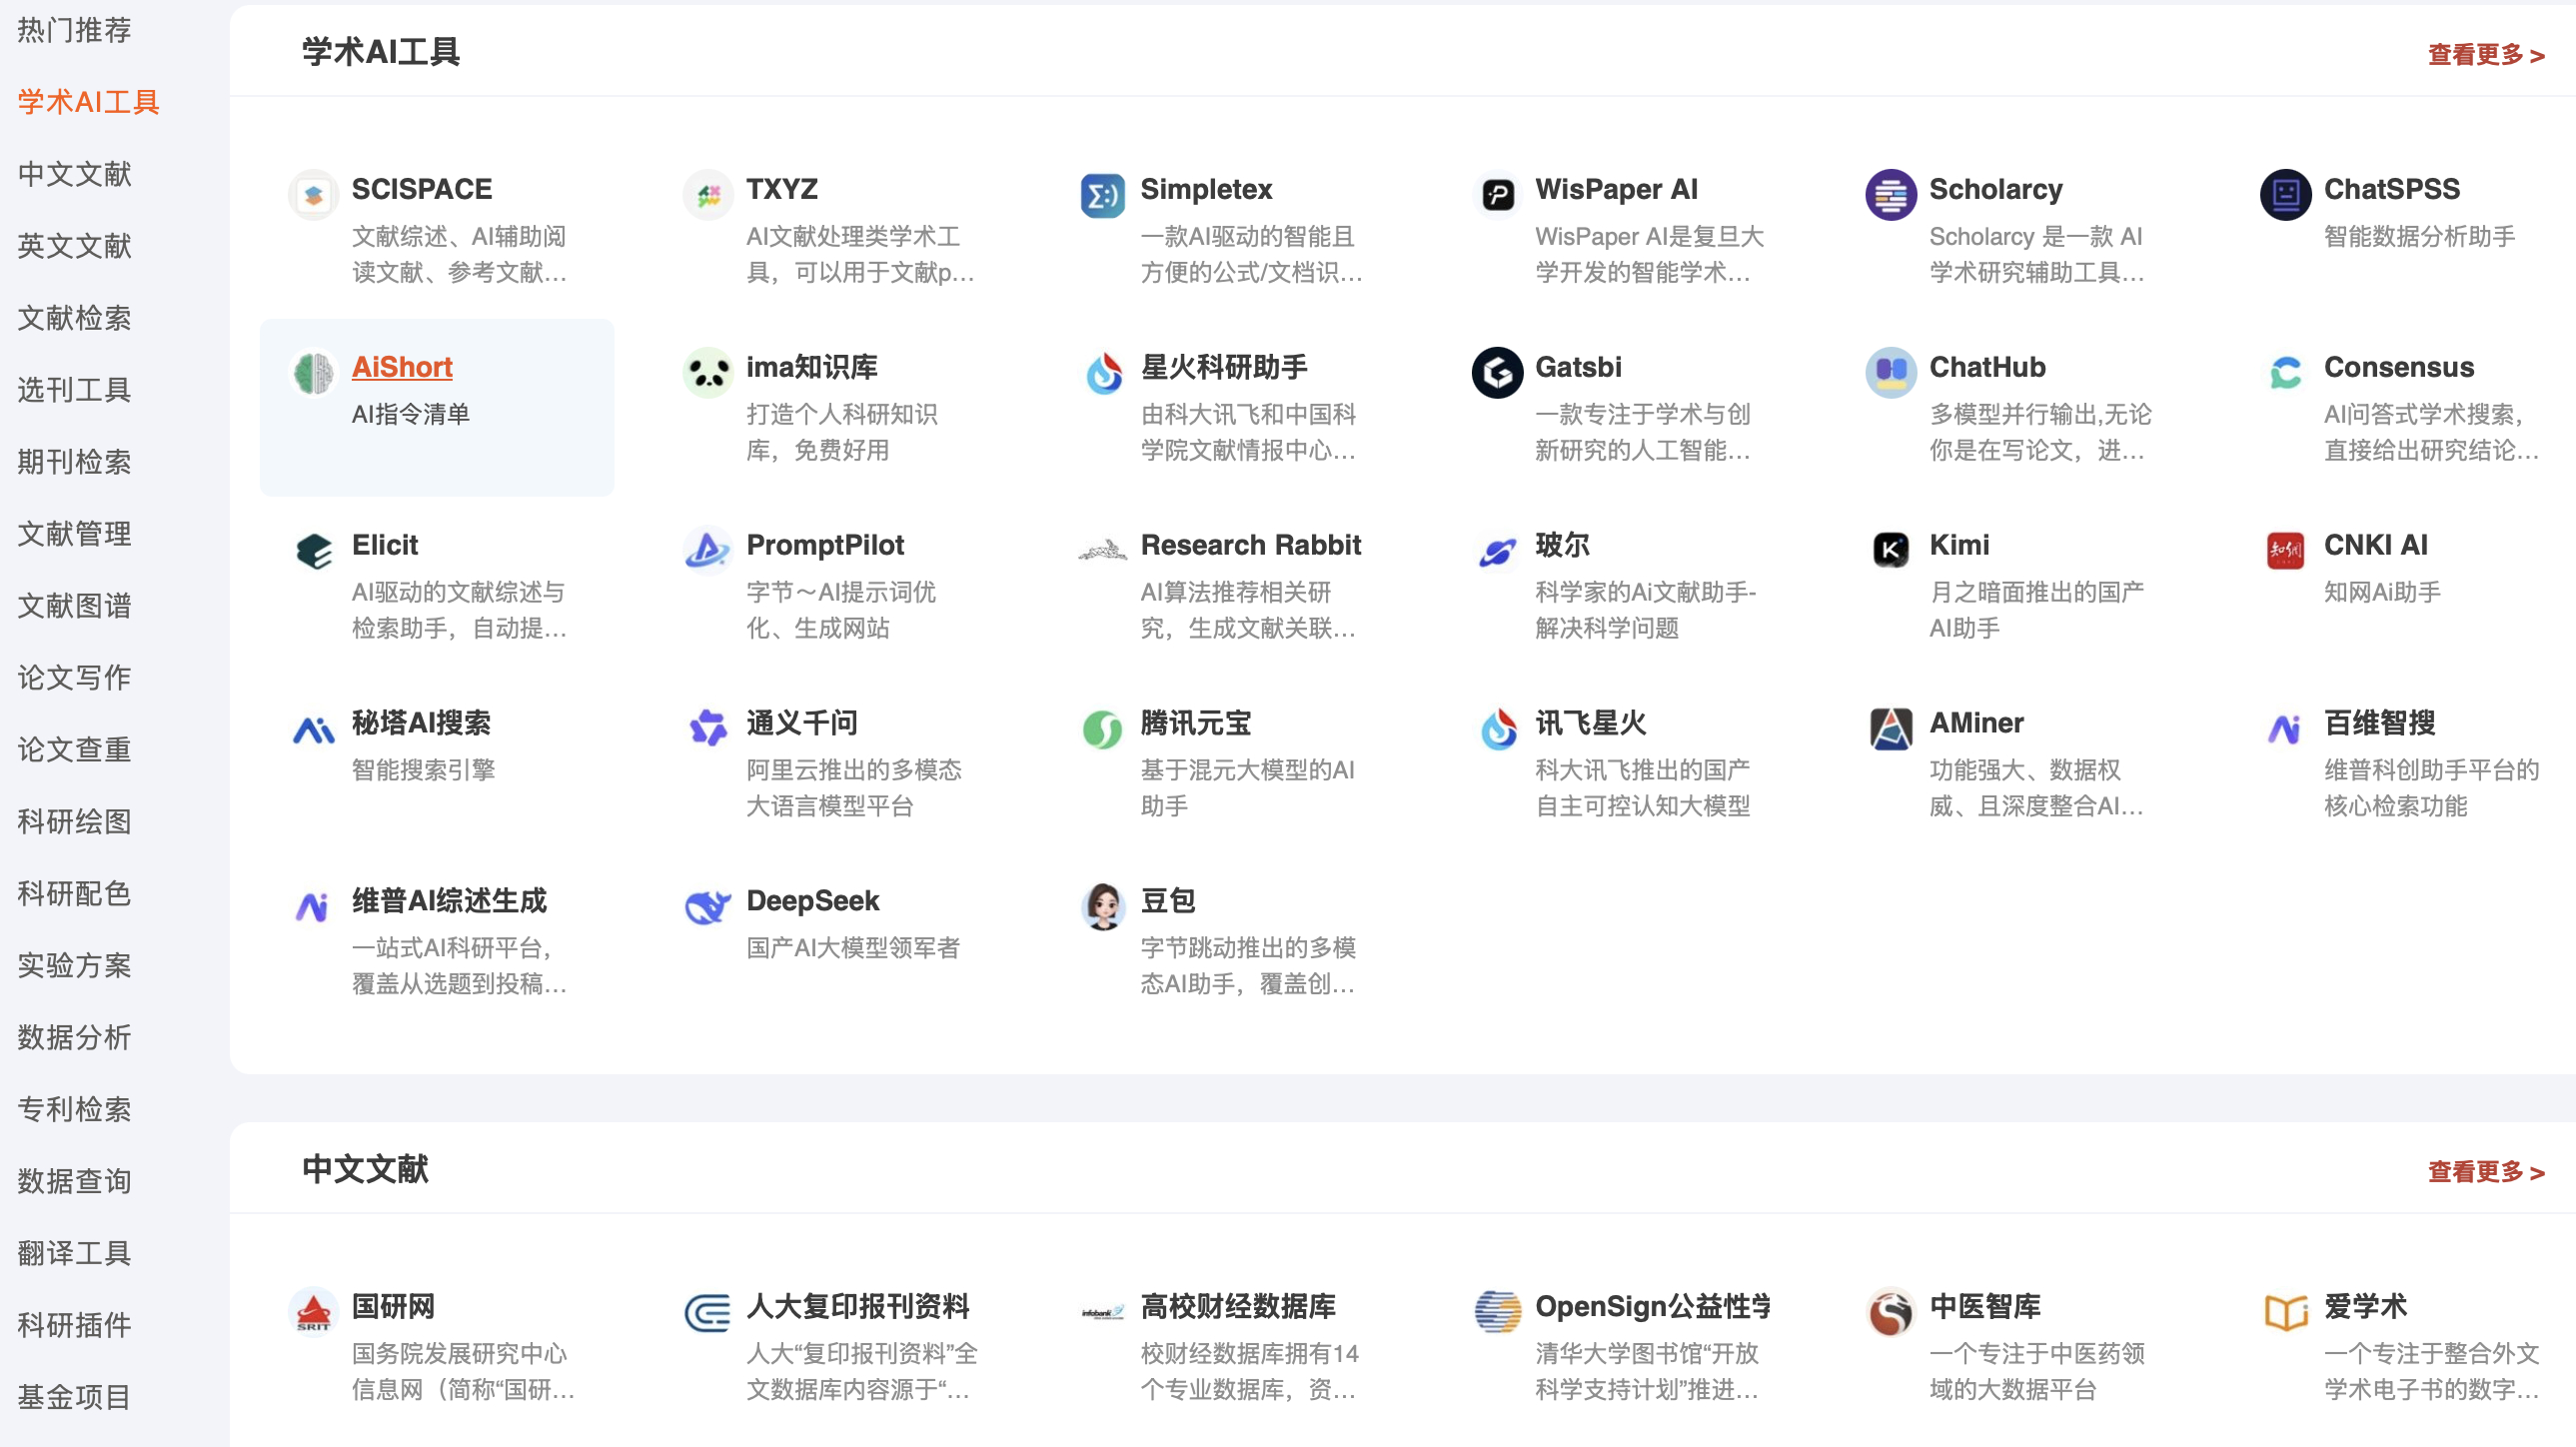
Task: Open the Scholarcy purple icon
Action: click(1890, 195)
